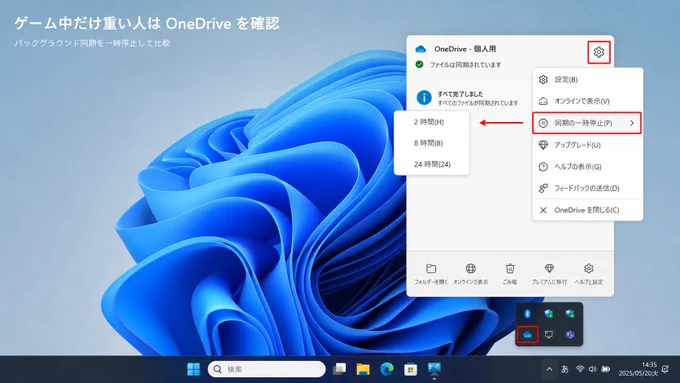Click the OneDrive cloud icon in tray overflow

(527, 334)
